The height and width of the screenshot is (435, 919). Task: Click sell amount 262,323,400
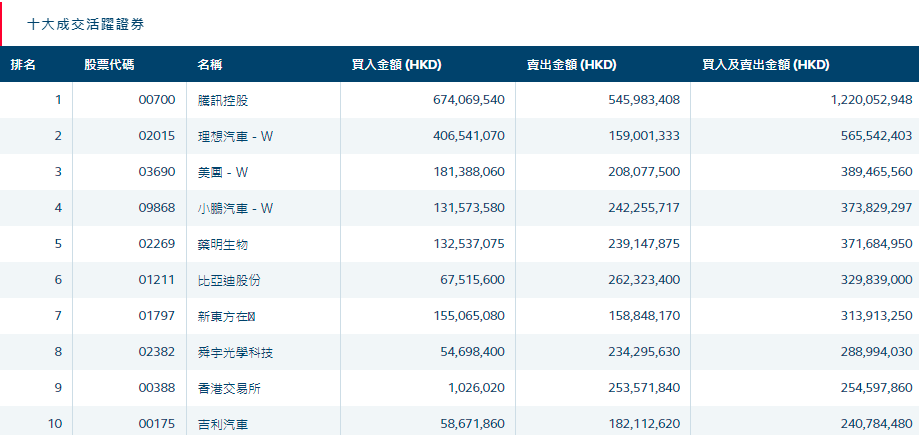[x=644, y=280]
